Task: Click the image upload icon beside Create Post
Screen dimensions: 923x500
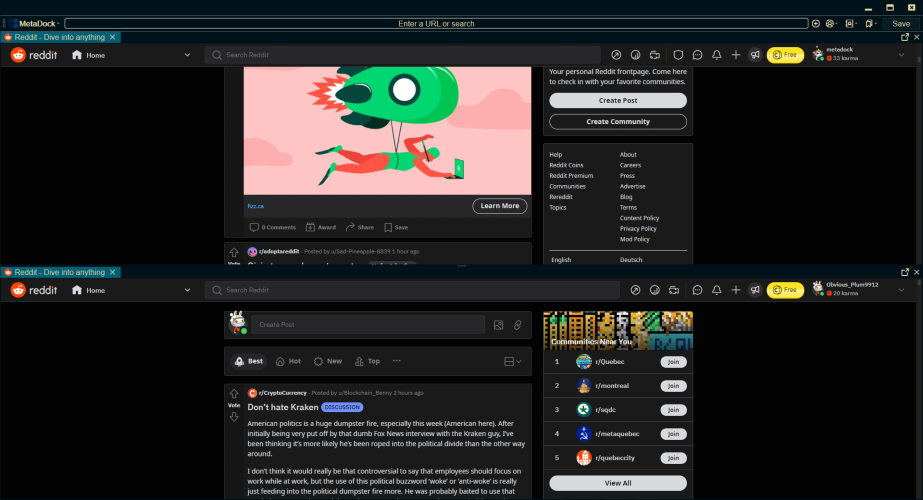Action: click(x=499, y=325)
